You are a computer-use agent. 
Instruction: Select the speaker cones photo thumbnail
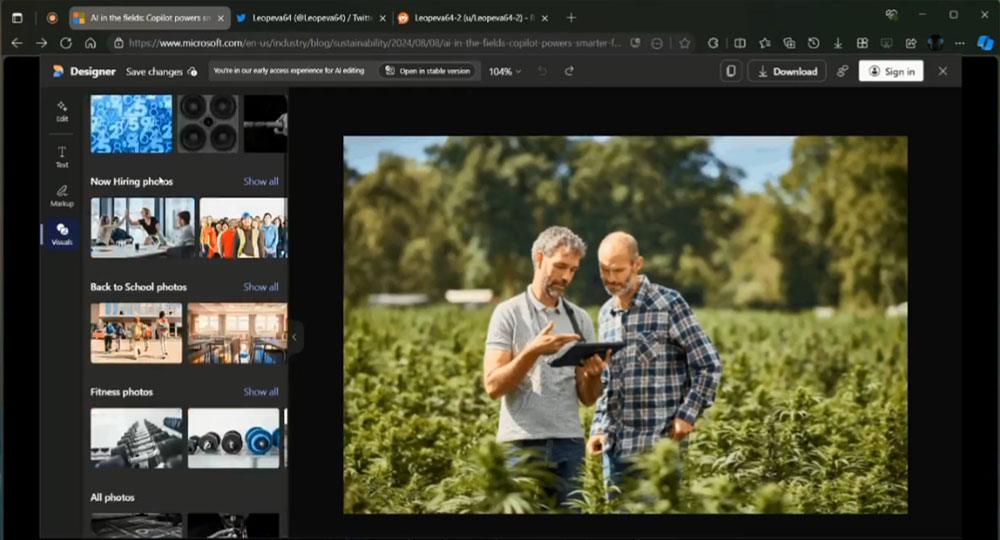click(208, 123)
